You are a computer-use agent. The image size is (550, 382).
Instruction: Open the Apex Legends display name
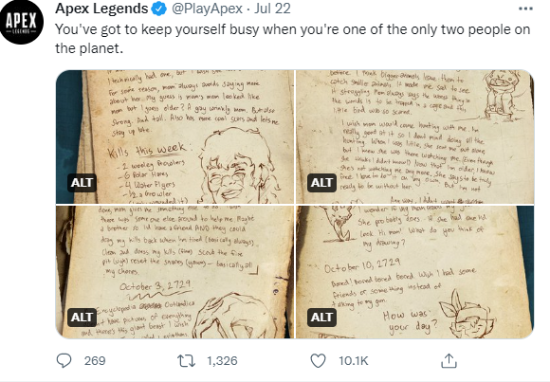pos(101,8)
